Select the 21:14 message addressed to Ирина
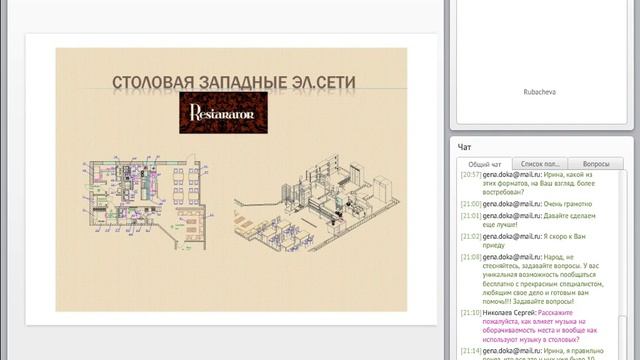Screen dimensions: 640x360 point(533,353)
